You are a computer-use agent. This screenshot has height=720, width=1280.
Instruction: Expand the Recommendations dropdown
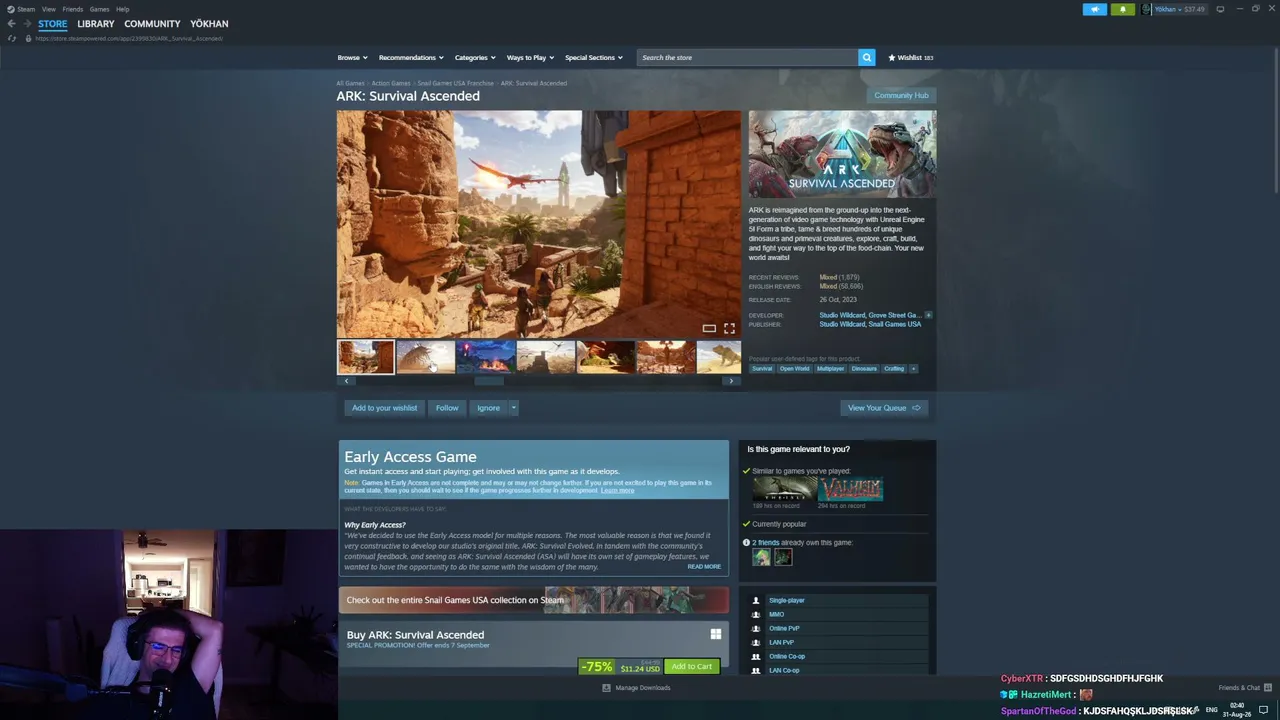click(x=411, y=58)
